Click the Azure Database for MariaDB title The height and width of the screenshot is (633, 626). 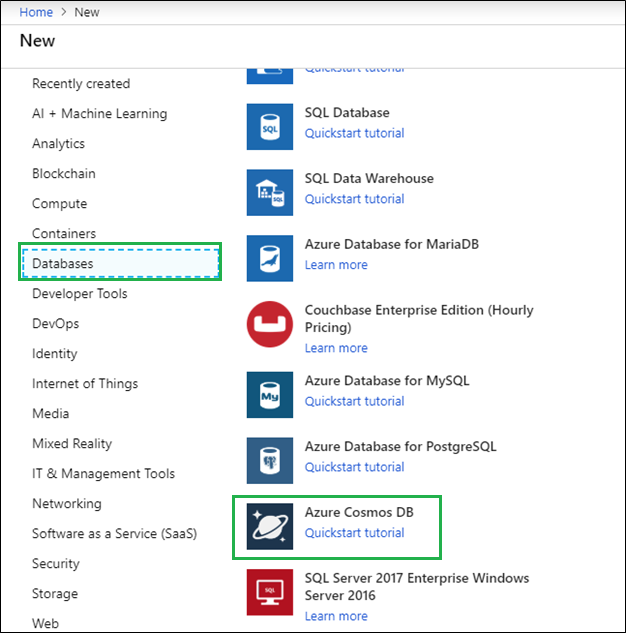click(x=392, y=244)
